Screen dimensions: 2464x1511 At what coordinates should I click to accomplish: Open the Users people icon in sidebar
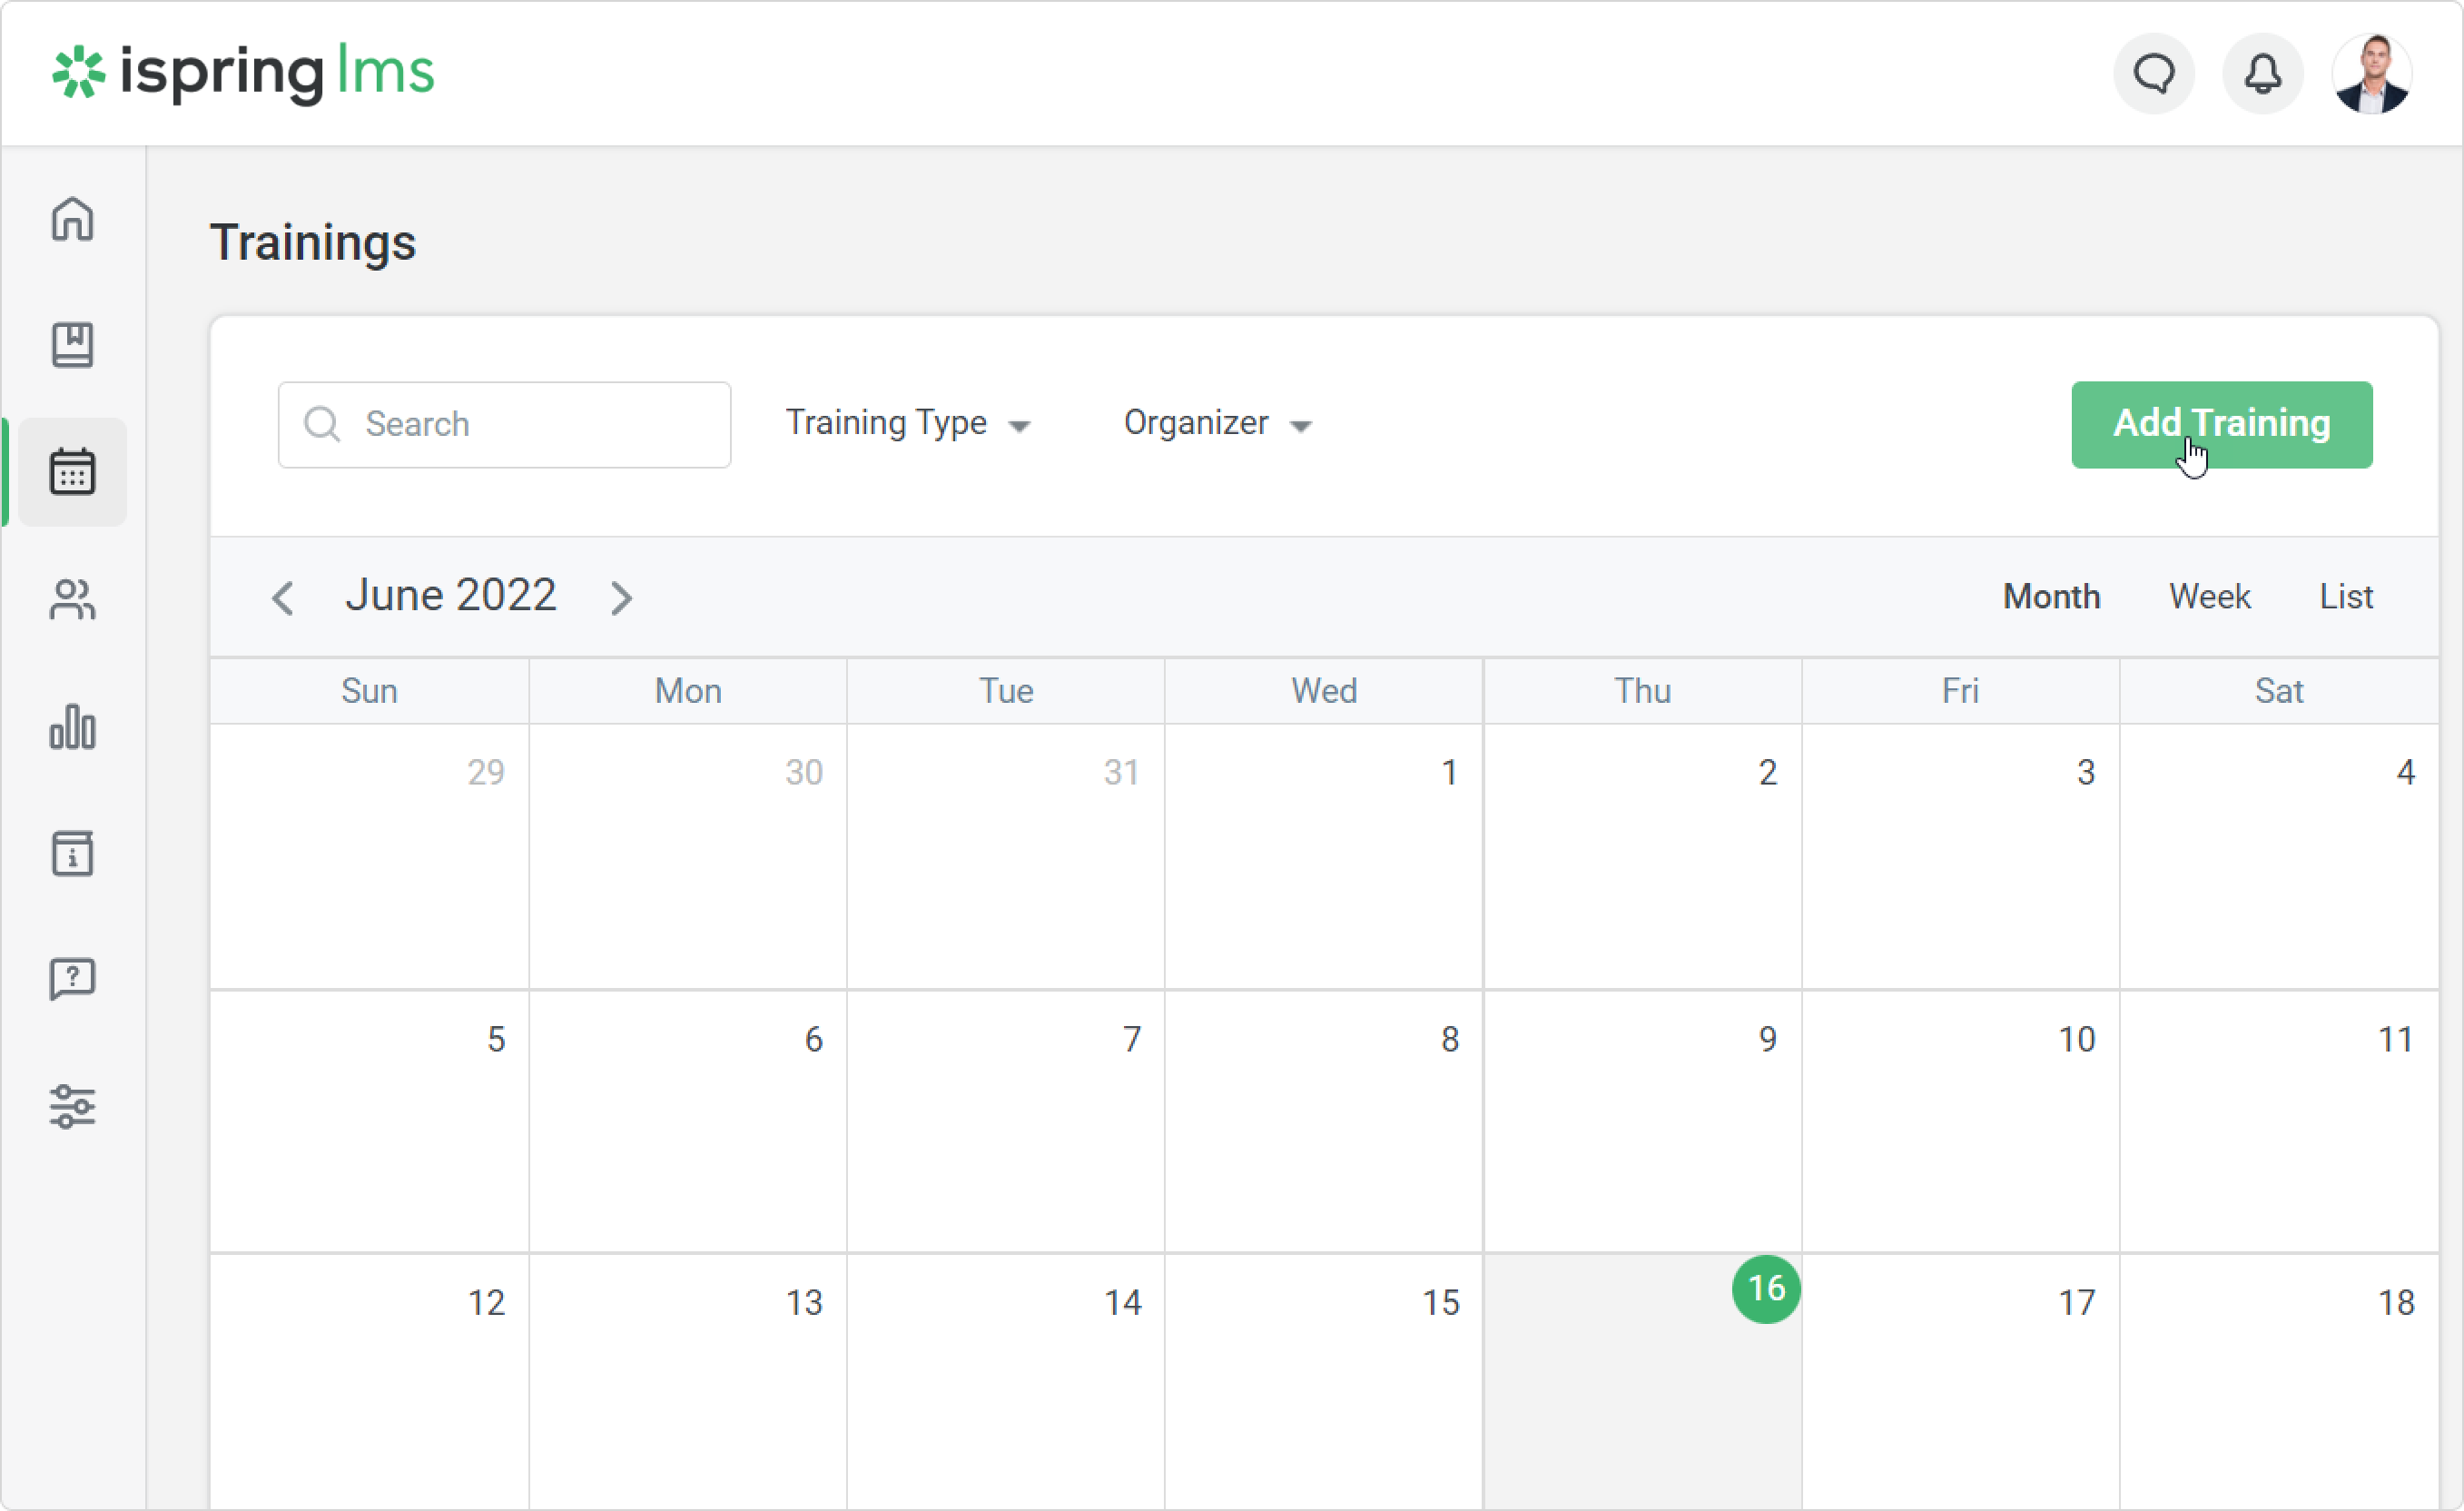[72, 600]
